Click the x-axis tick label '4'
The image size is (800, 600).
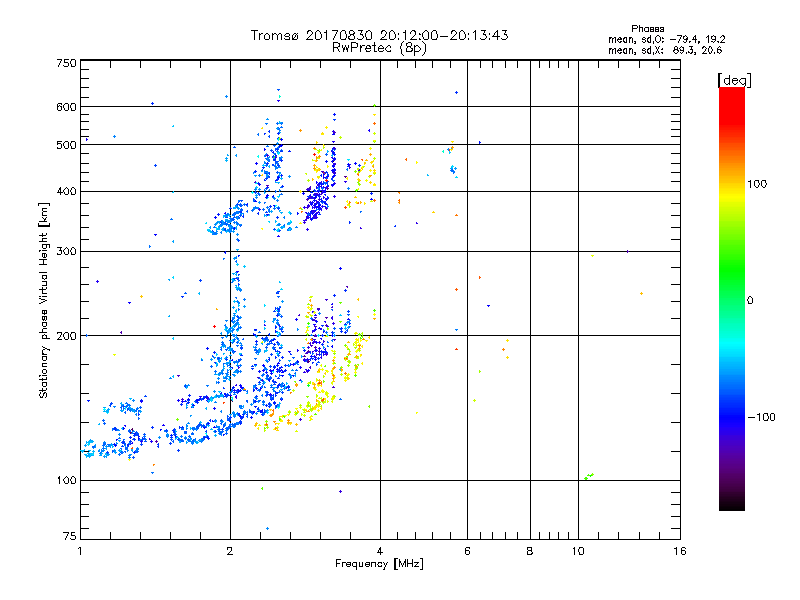coord(380,551)
